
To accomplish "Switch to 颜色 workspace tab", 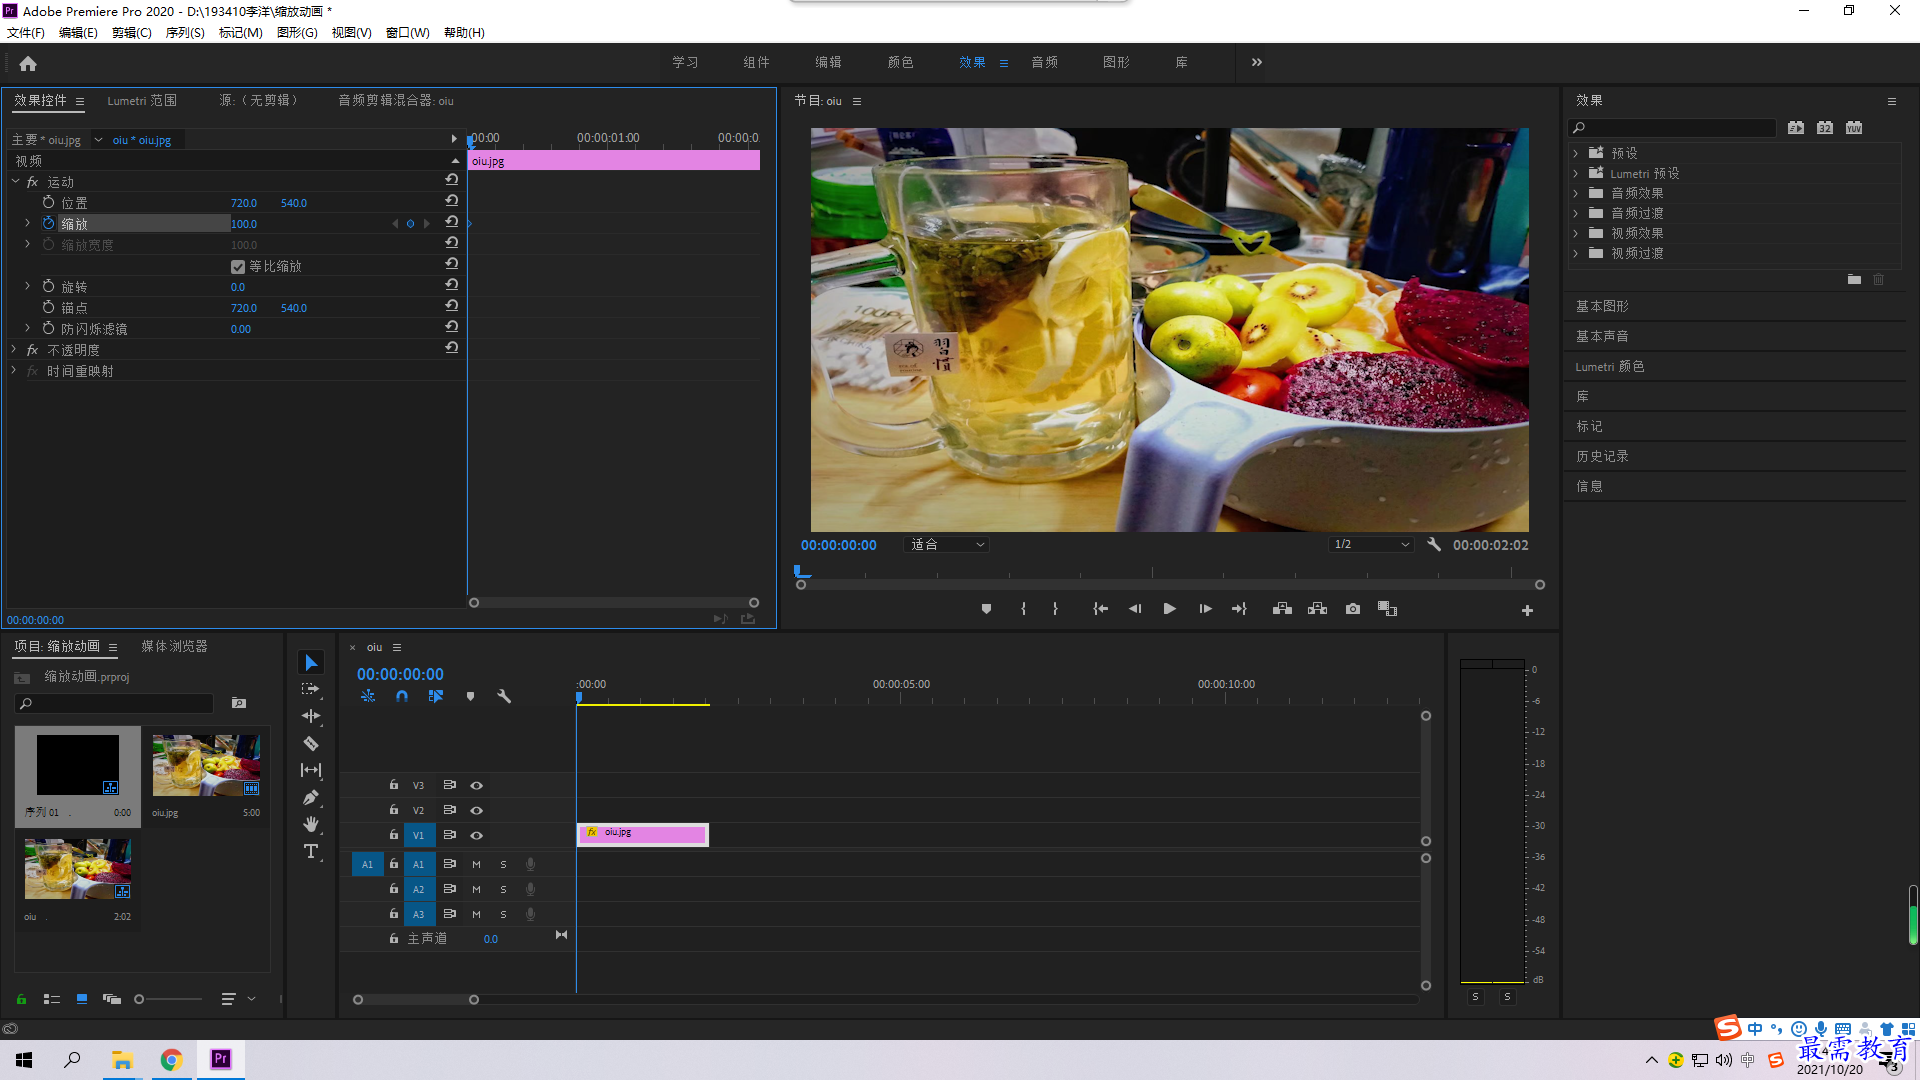I will [900, 62].
